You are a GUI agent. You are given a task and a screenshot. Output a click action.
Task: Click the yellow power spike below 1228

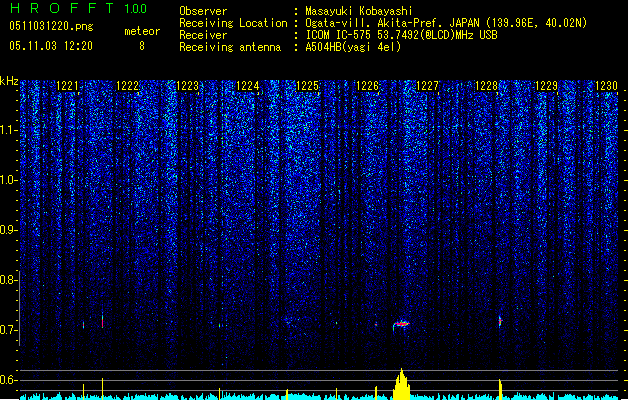[x=500, y=389]
